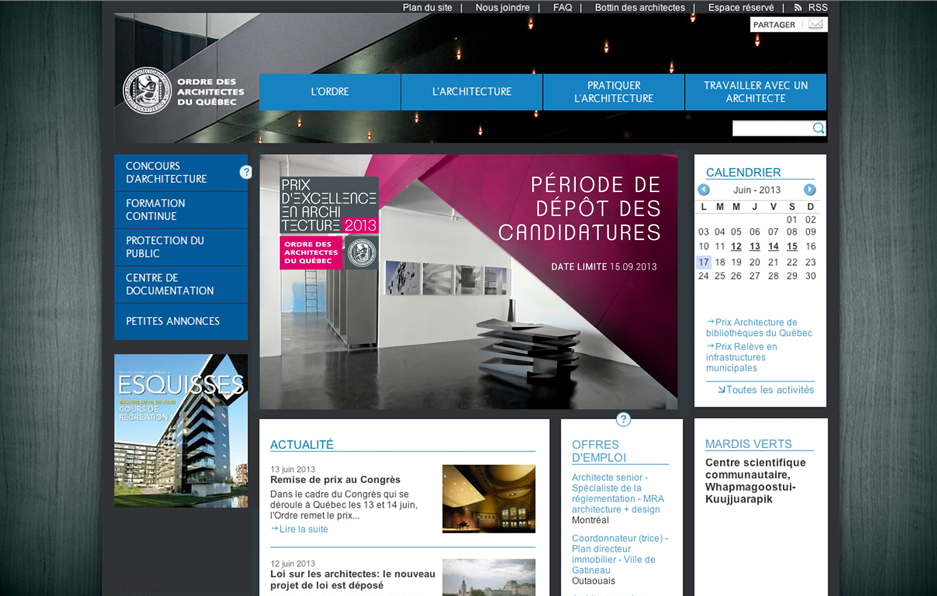This screenshot has width=937, height=596.
Task: Click help icon beside Concours d'architecture
Action: [246, 172]
